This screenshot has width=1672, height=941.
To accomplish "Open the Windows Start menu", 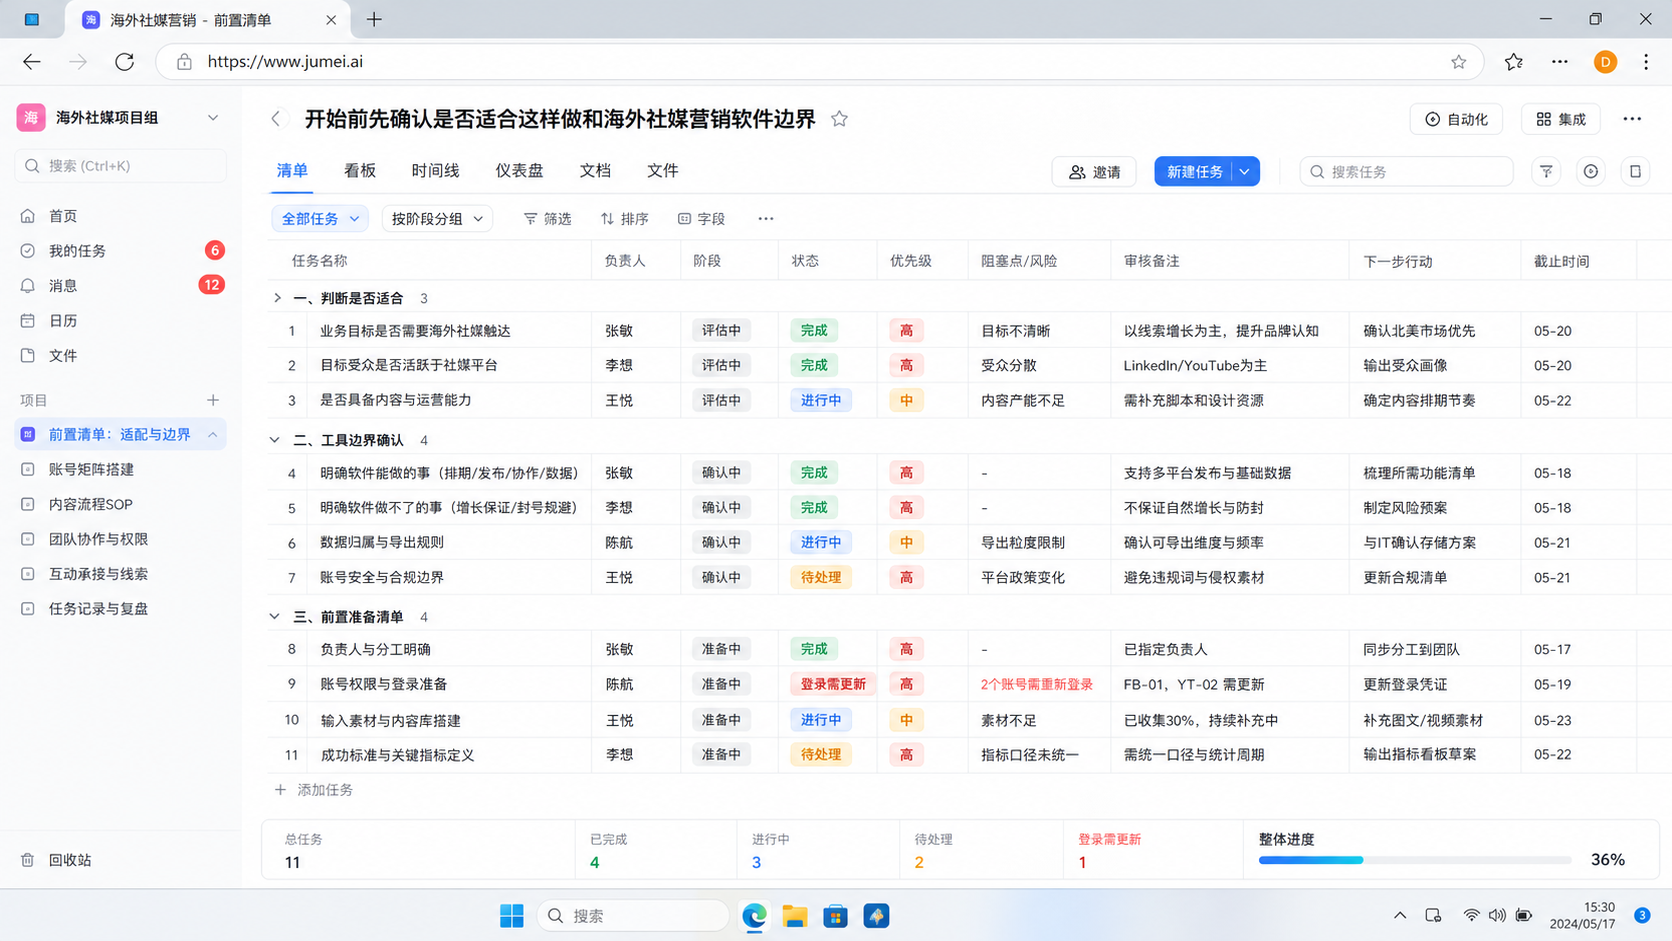I will coord(512,916).
